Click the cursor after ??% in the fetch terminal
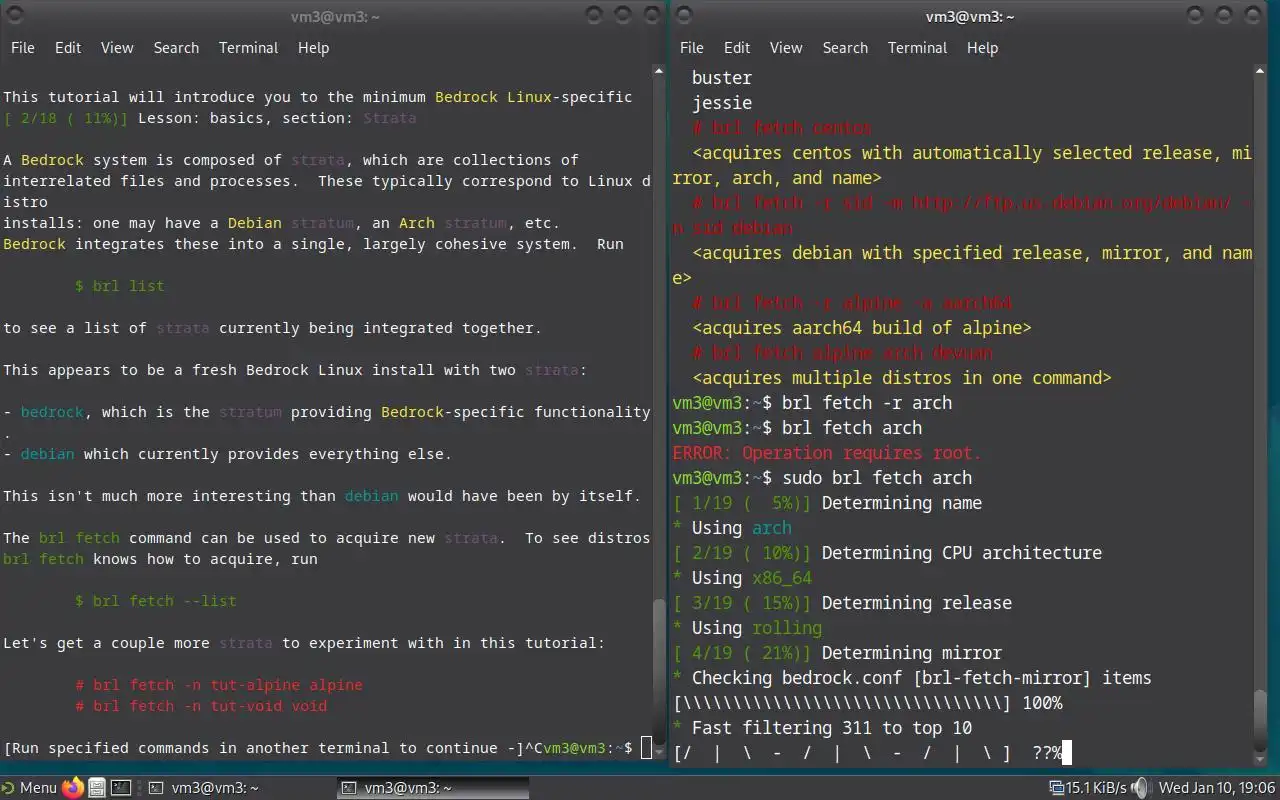 click(x=1066, y=753)
